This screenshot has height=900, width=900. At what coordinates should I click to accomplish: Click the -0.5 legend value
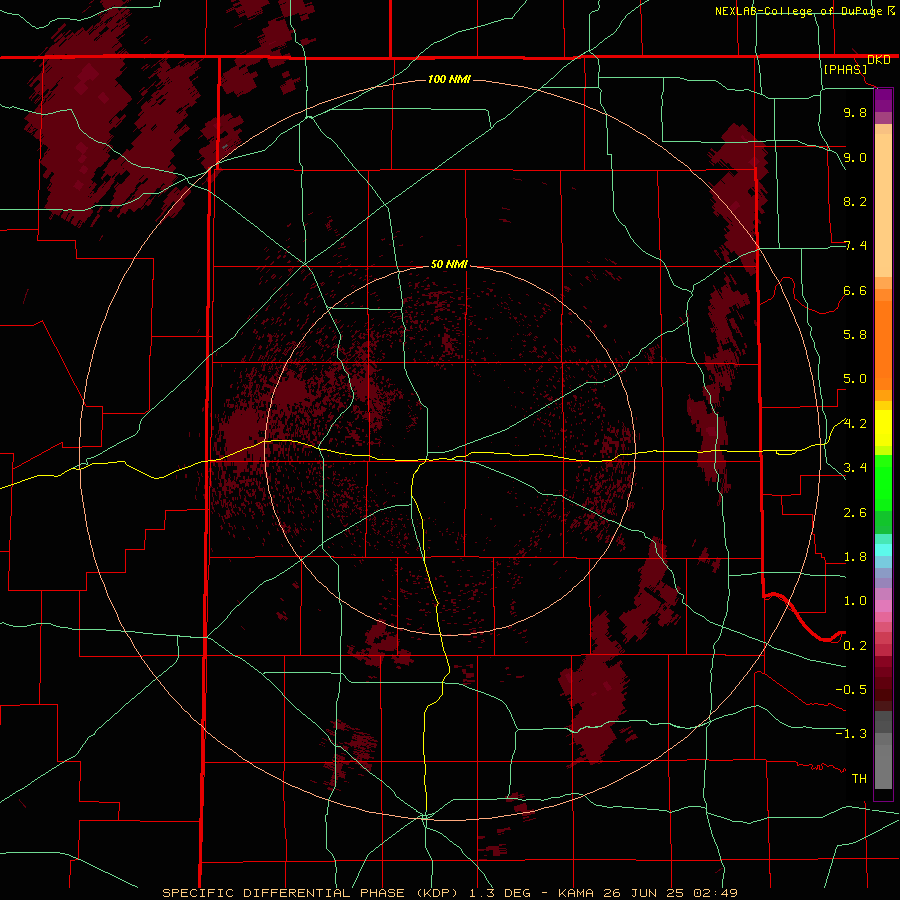851,690
